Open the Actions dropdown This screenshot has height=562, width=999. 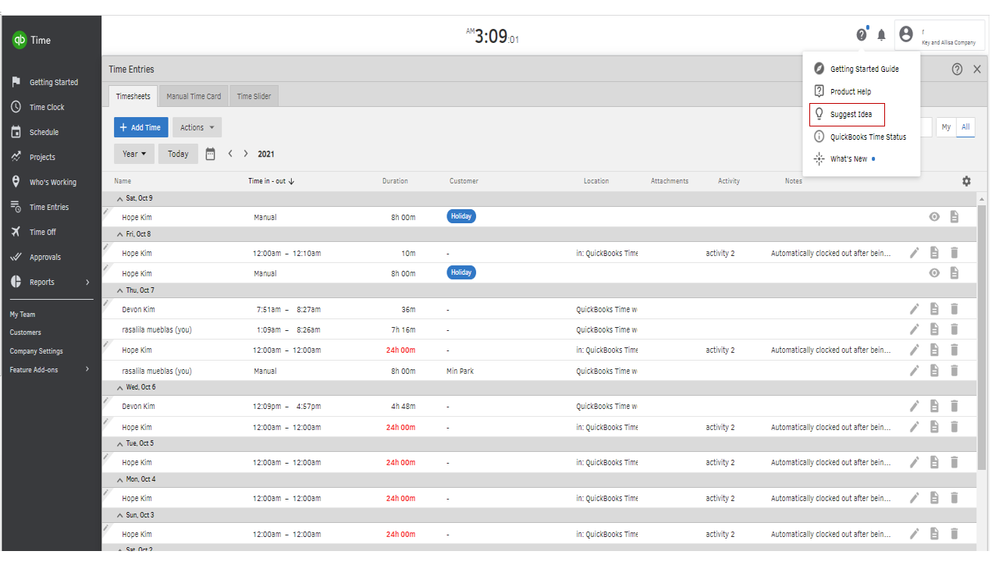[x=197, y=127]
